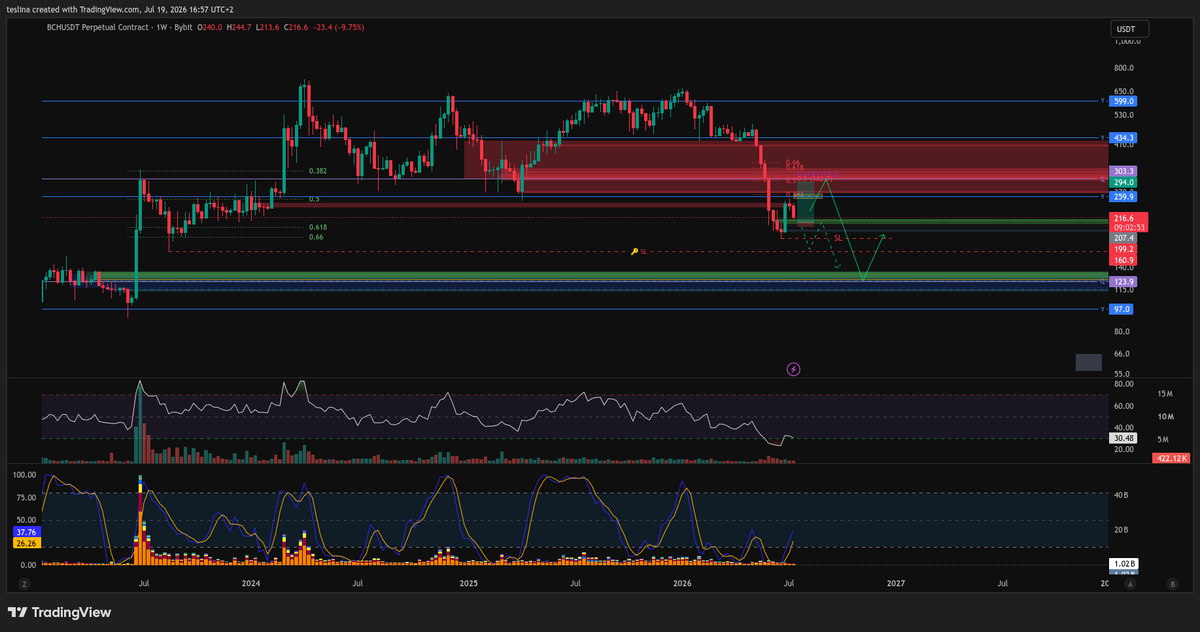Click the BCHUSDT Perpetual Contract symbol title

[96, 27]
